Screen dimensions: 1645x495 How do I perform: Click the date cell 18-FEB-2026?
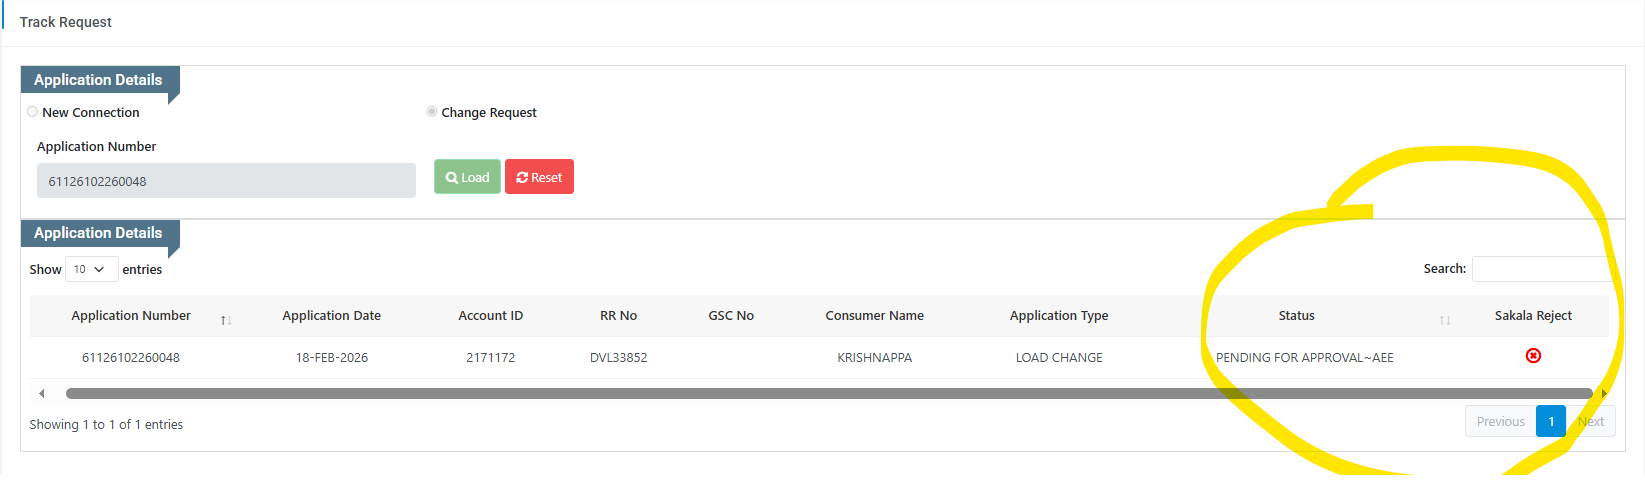point(331,357)
